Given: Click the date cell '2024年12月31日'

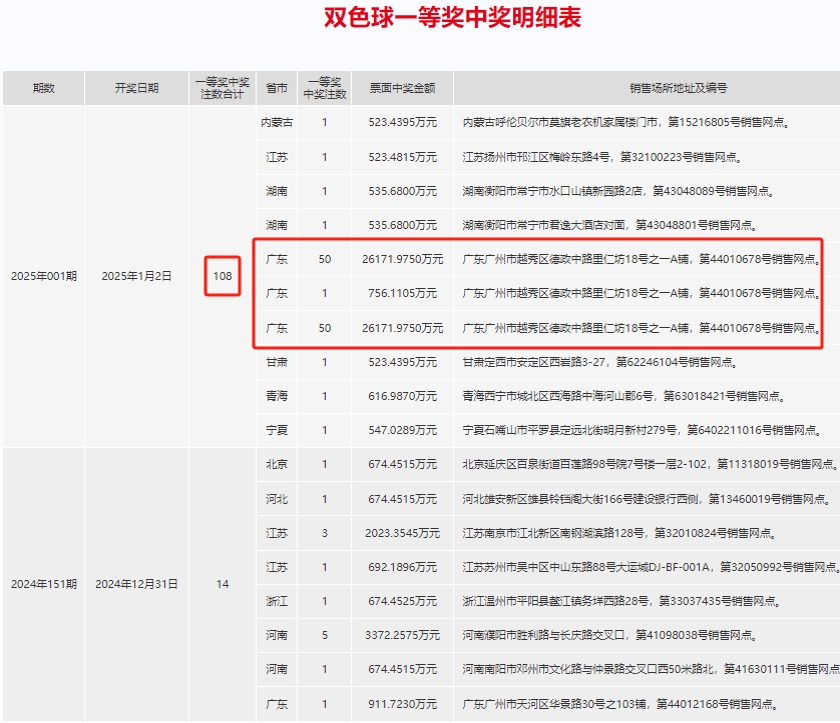Looking at the screenshot, I should [137, 584].
